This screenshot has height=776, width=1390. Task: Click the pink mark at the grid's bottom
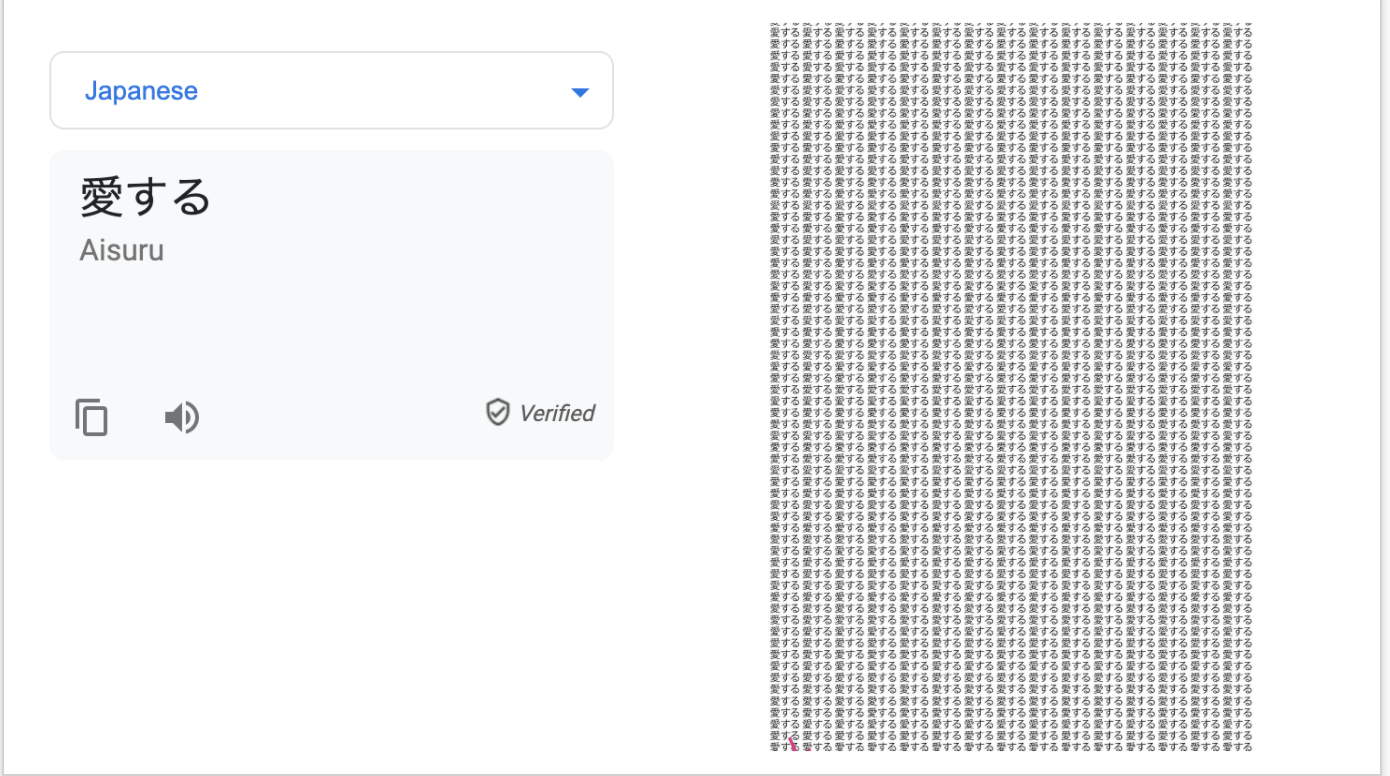pos(792,742)
